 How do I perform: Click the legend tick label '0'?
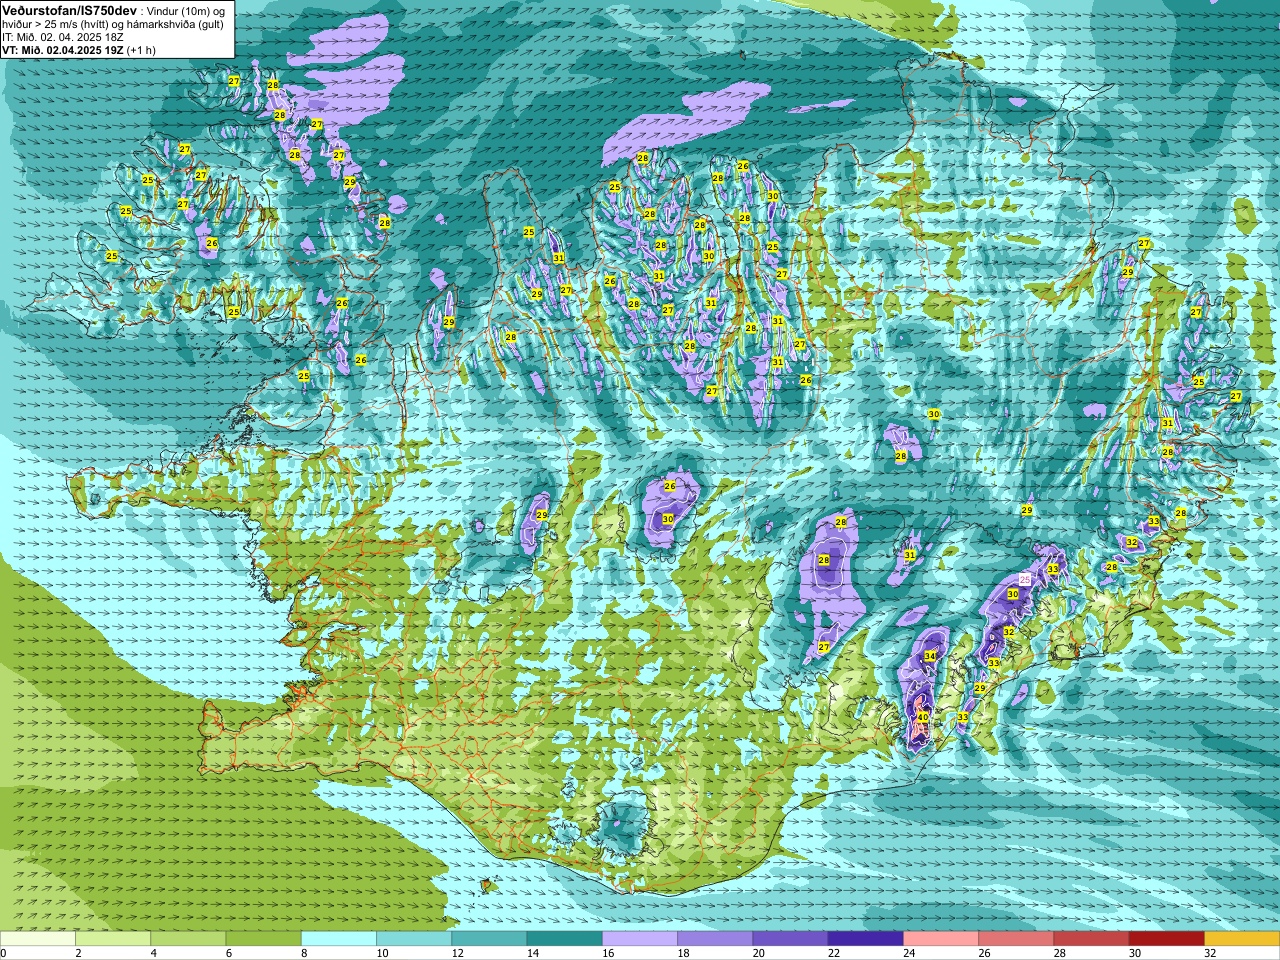(x=3, y=953)
